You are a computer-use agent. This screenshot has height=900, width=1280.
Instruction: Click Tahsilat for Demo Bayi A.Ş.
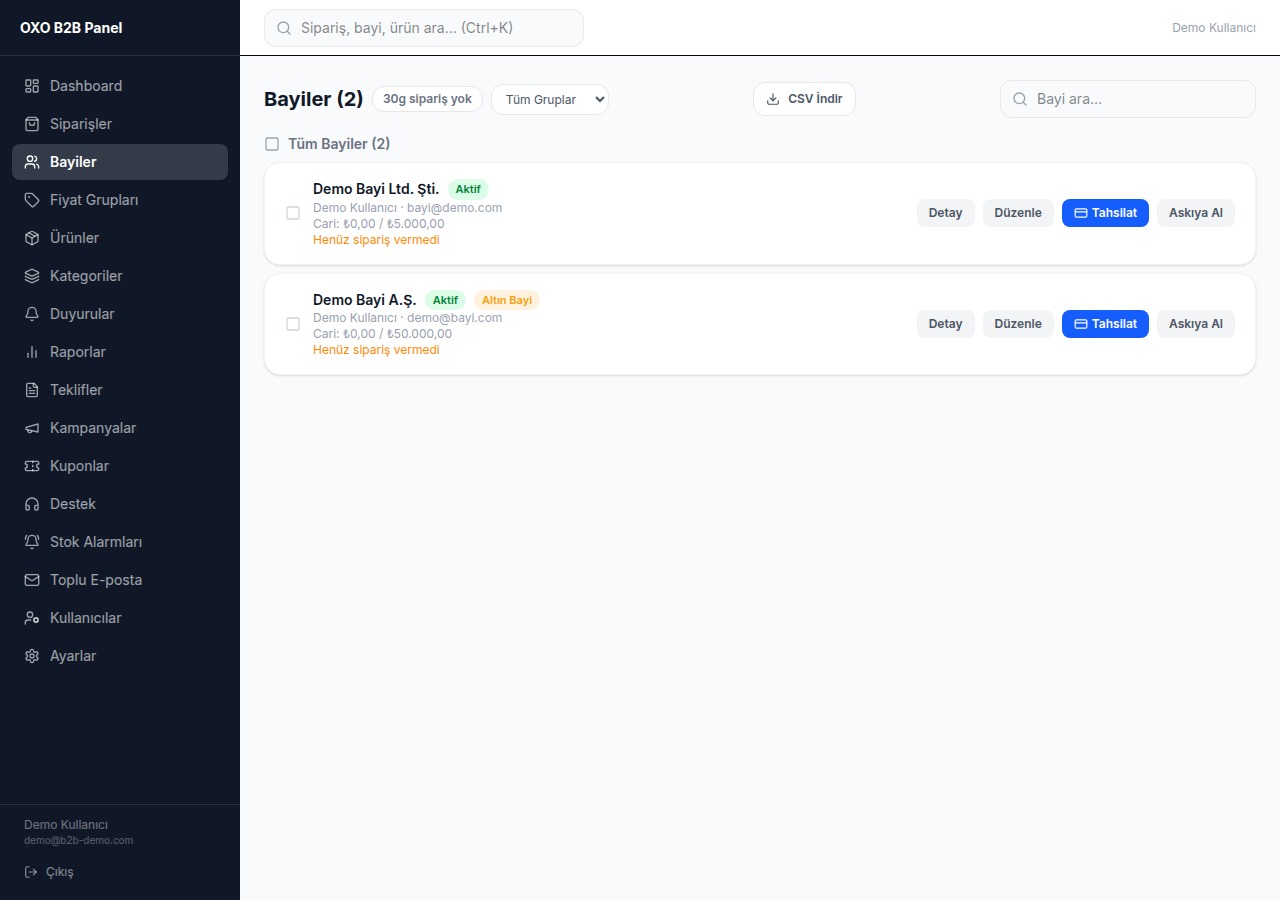click(1105, 324)
